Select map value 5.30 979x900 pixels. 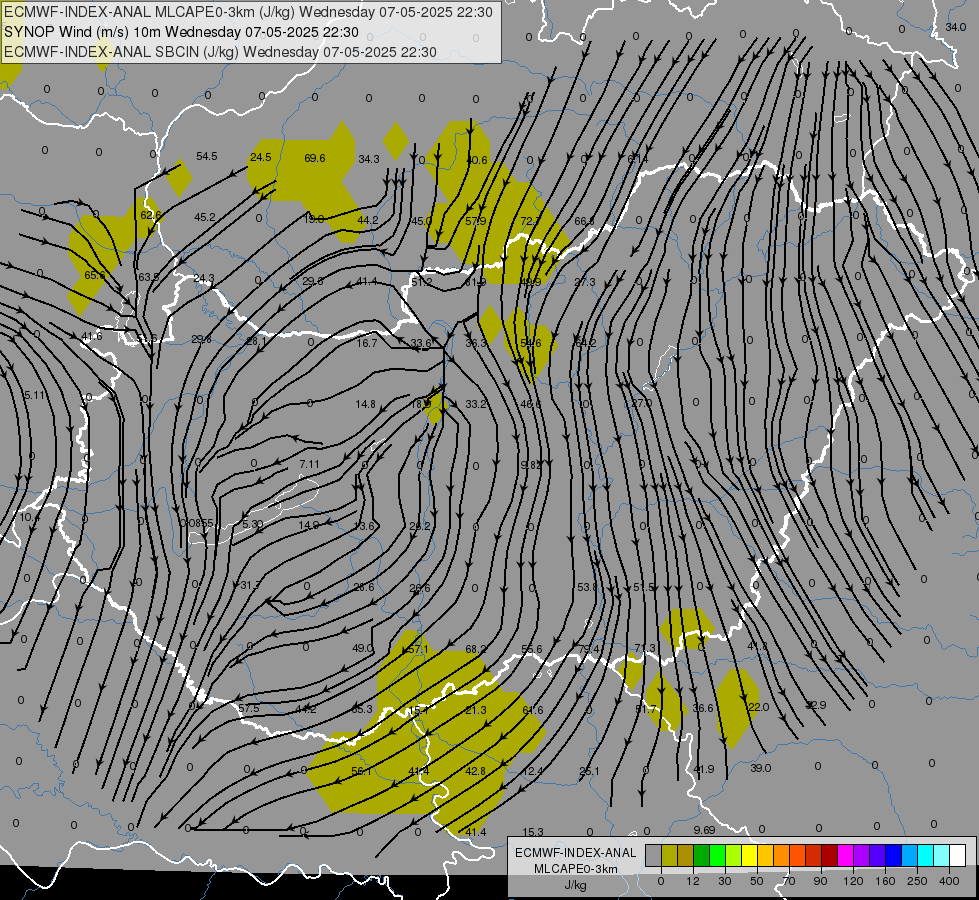(252, 523)
